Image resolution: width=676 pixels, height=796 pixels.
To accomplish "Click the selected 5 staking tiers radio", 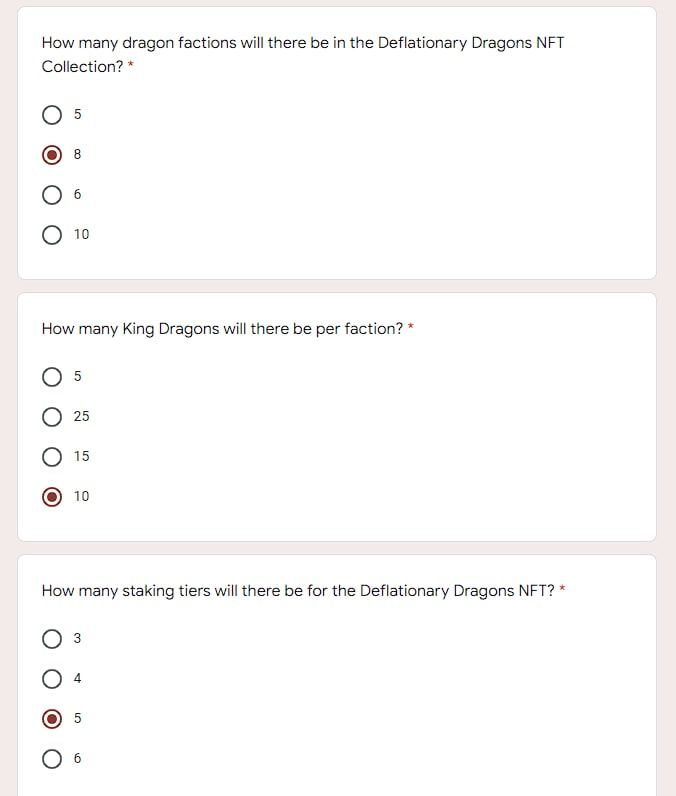I will 52,719.
